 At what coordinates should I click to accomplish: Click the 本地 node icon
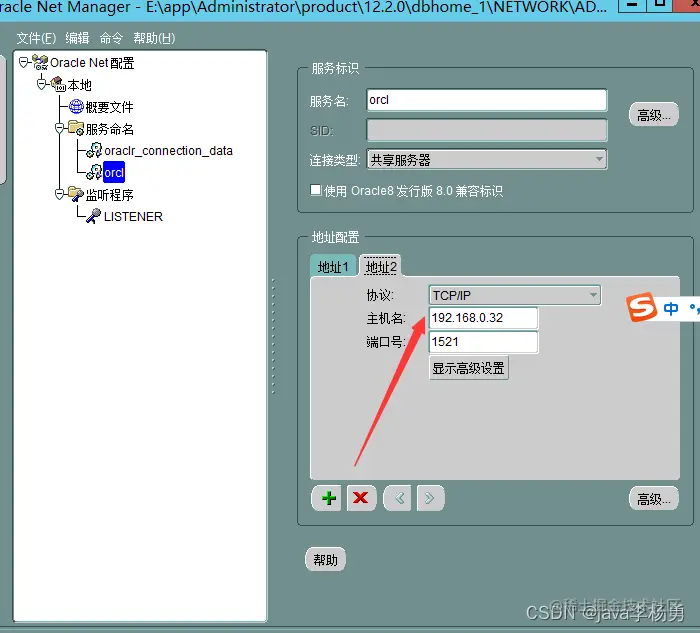coord(58,84)
